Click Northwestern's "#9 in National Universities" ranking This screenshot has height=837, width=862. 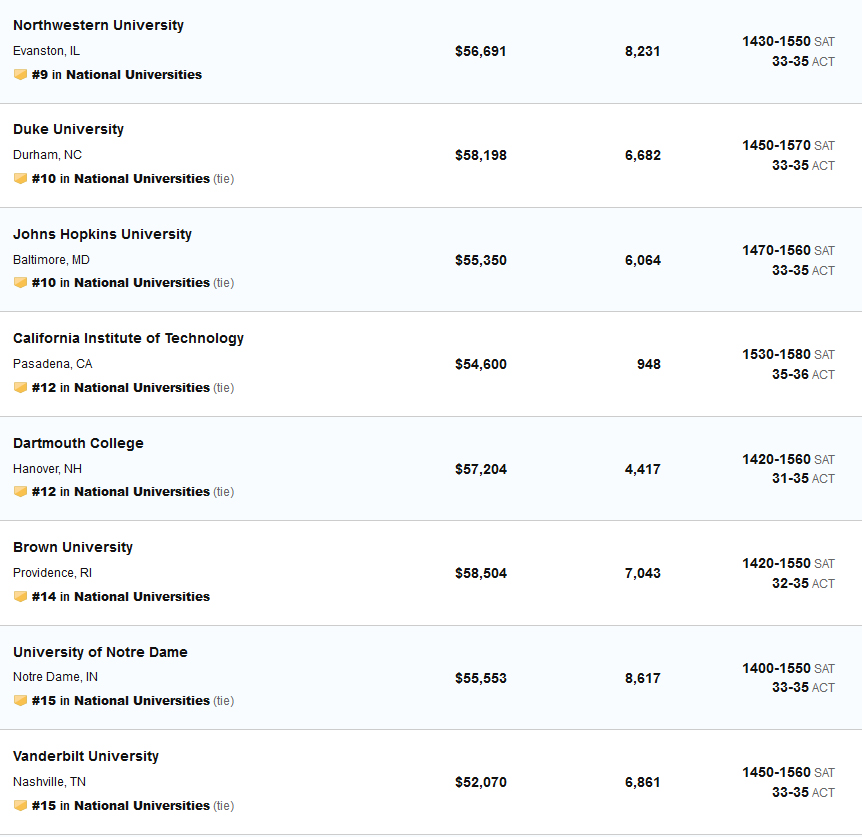pyautogui.click(x=116, y=75)
